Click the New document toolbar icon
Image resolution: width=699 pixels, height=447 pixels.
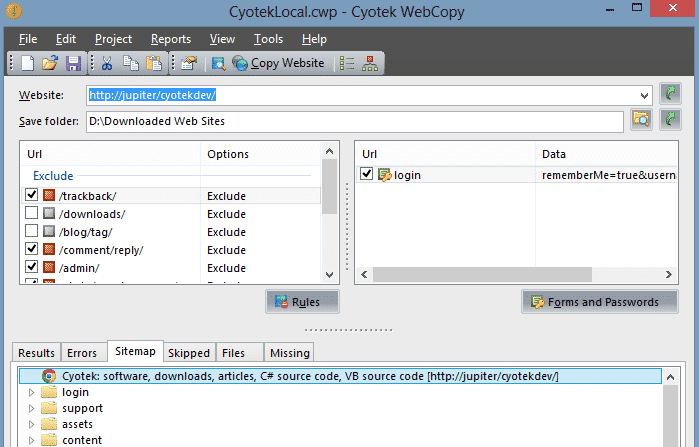point(28,63)
